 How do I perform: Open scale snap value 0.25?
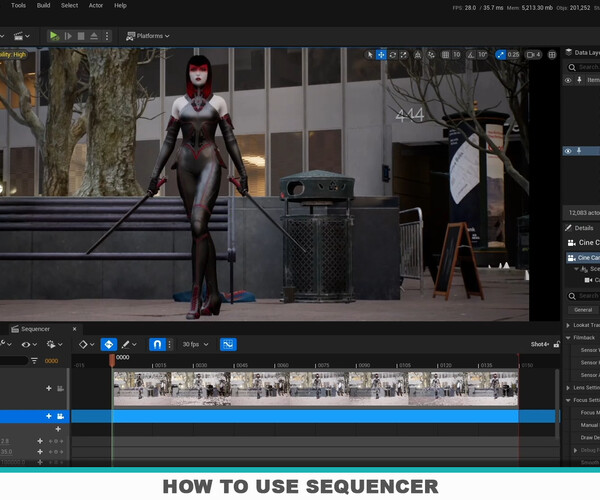(514, 55)
